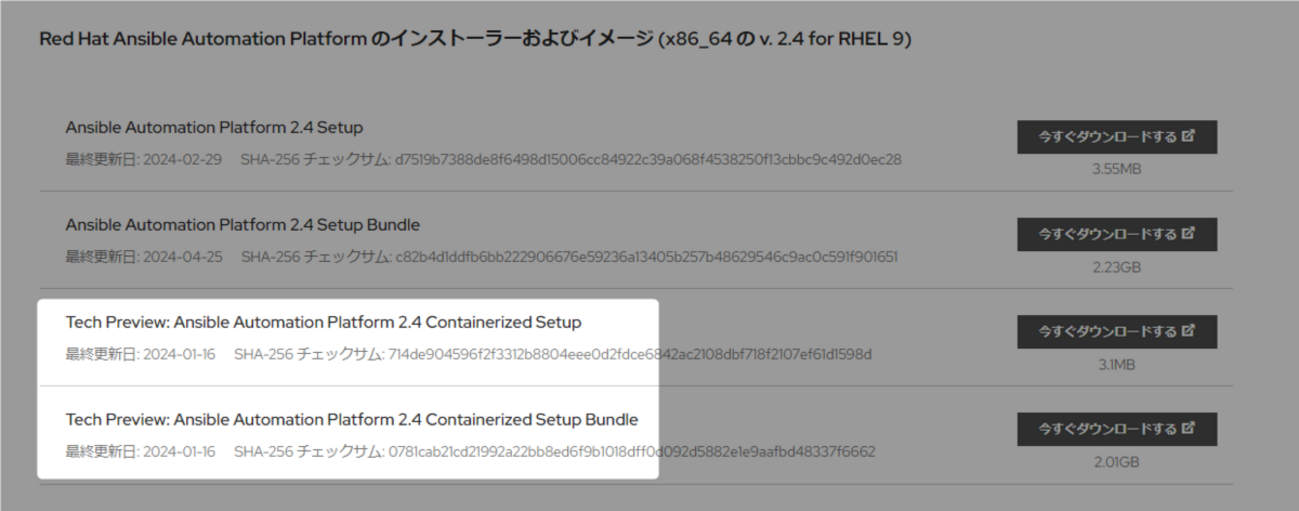Click the external-link icon for Setup Bundle download
The width and height of the screenshot is (1299, 511).
1188,234
